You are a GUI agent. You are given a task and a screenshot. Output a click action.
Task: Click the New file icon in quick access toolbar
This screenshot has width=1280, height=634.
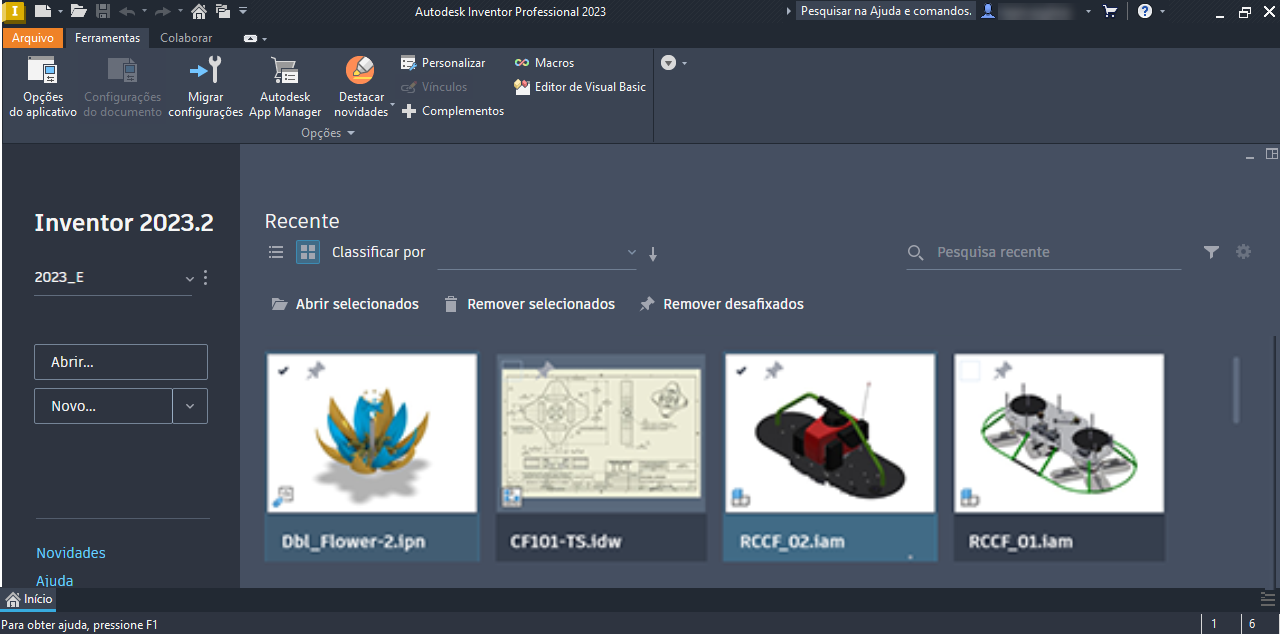[42, 12]
